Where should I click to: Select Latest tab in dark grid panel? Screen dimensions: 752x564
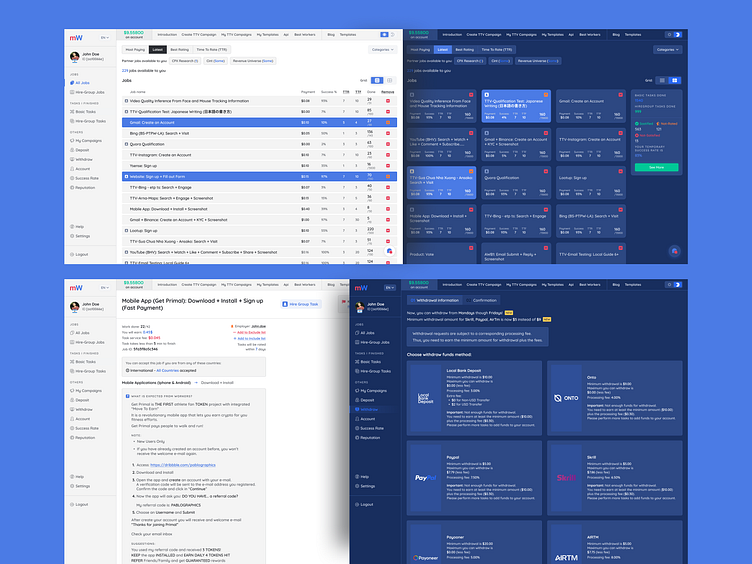[x=443, y=49]
